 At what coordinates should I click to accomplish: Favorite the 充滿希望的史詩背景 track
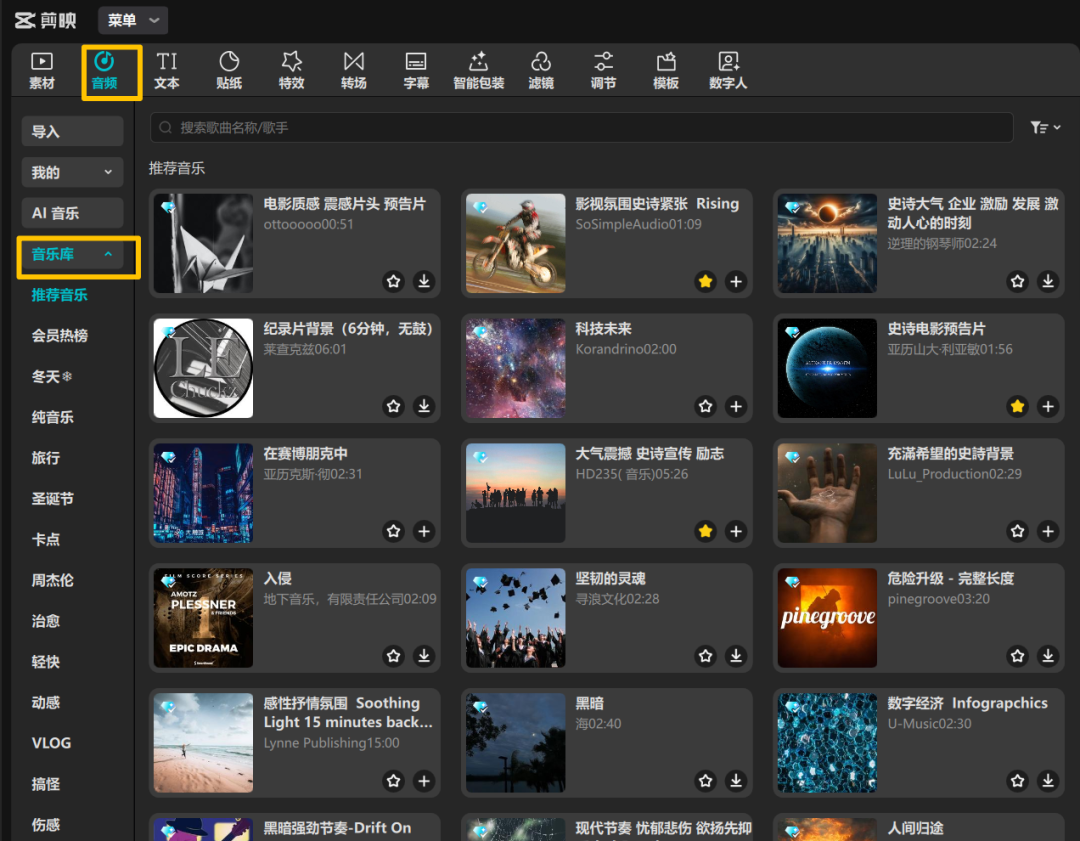coord(1017,531)
